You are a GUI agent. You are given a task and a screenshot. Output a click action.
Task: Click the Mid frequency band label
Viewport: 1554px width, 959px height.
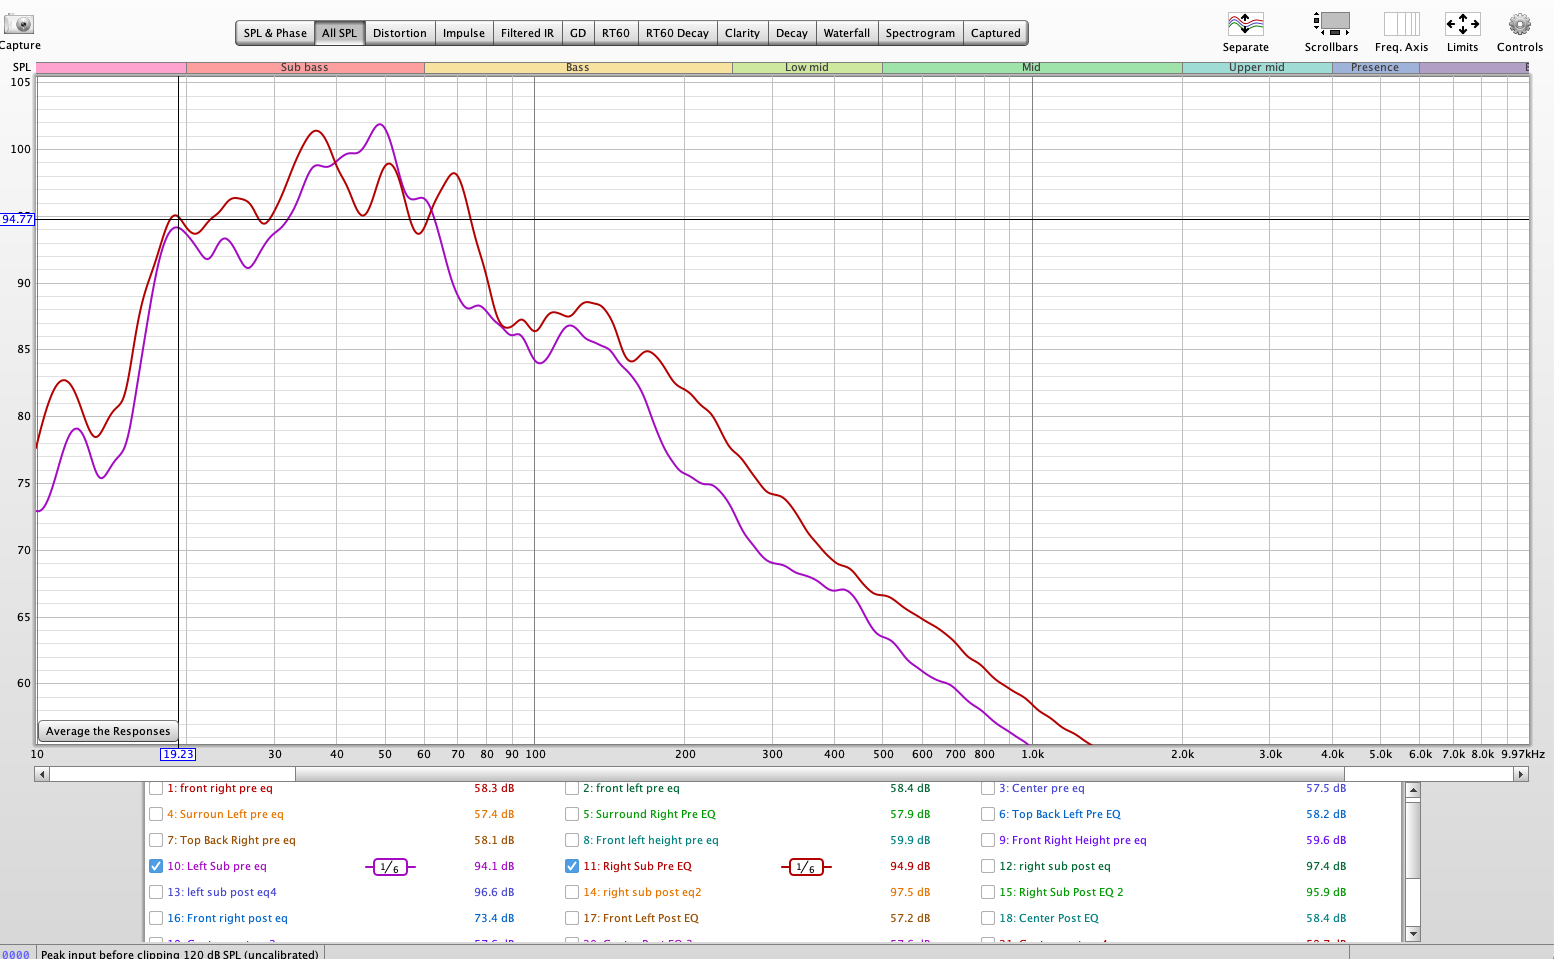pos(1032,68)
